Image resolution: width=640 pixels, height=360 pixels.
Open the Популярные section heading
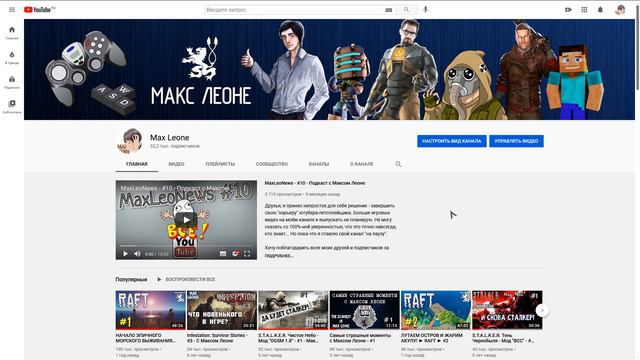pyautogui.click(x=131, y=280)
